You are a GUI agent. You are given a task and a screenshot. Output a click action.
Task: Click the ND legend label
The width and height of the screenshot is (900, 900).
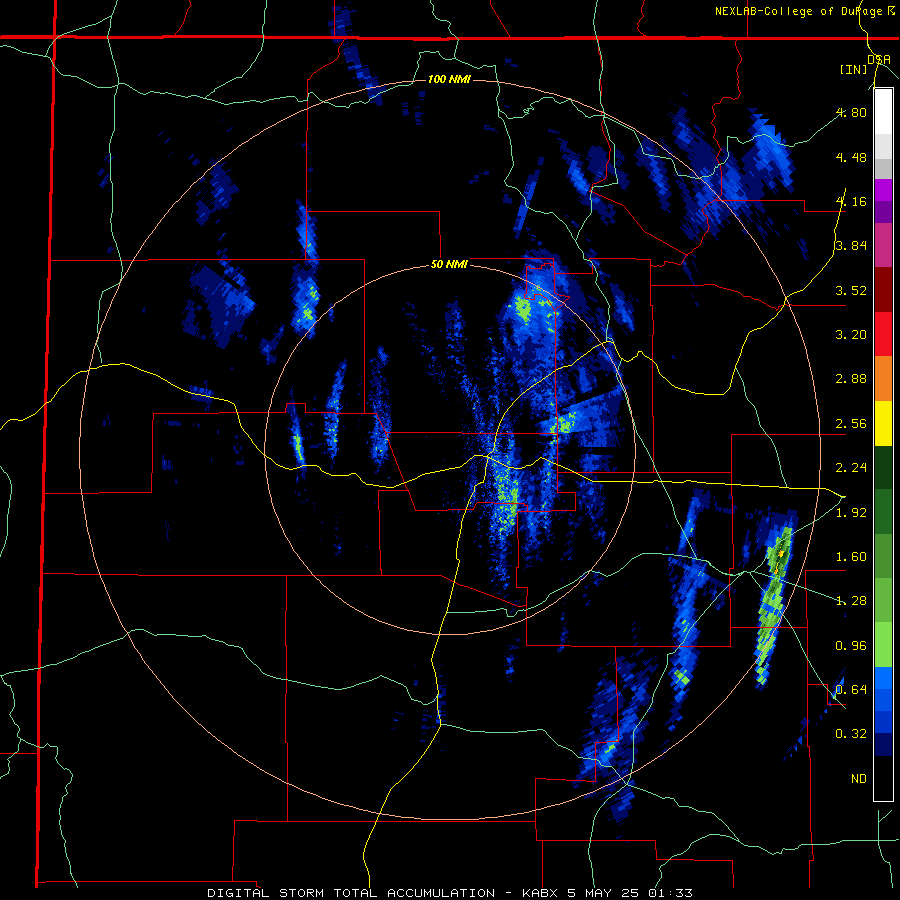[x=859, y=779]
